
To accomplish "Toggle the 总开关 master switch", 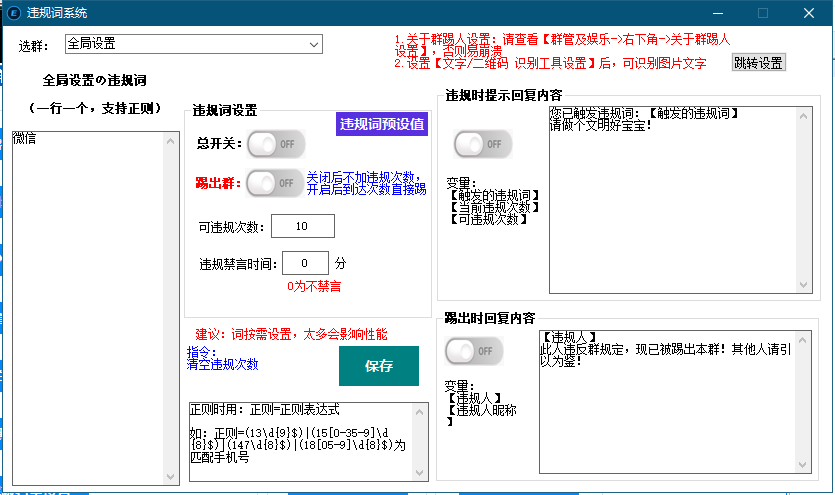I will point(275,144).
